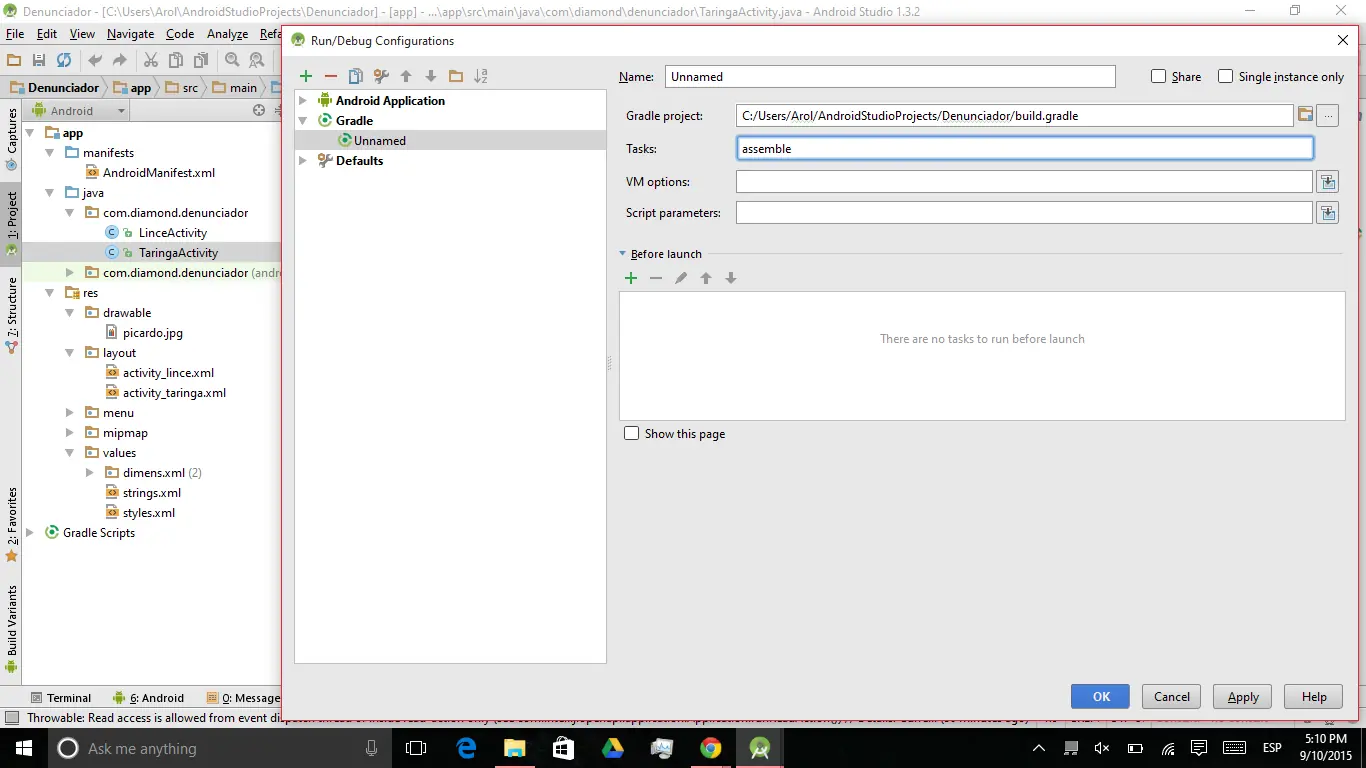Collapse the manifests folder

click(49, 153)
